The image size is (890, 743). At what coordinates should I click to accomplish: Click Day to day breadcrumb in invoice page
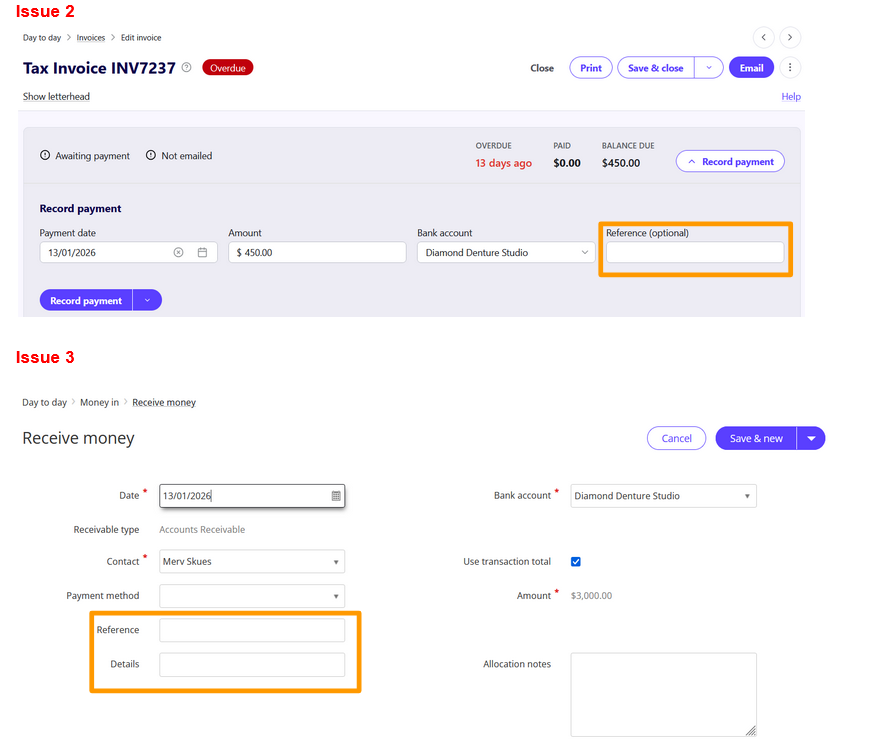41,37
